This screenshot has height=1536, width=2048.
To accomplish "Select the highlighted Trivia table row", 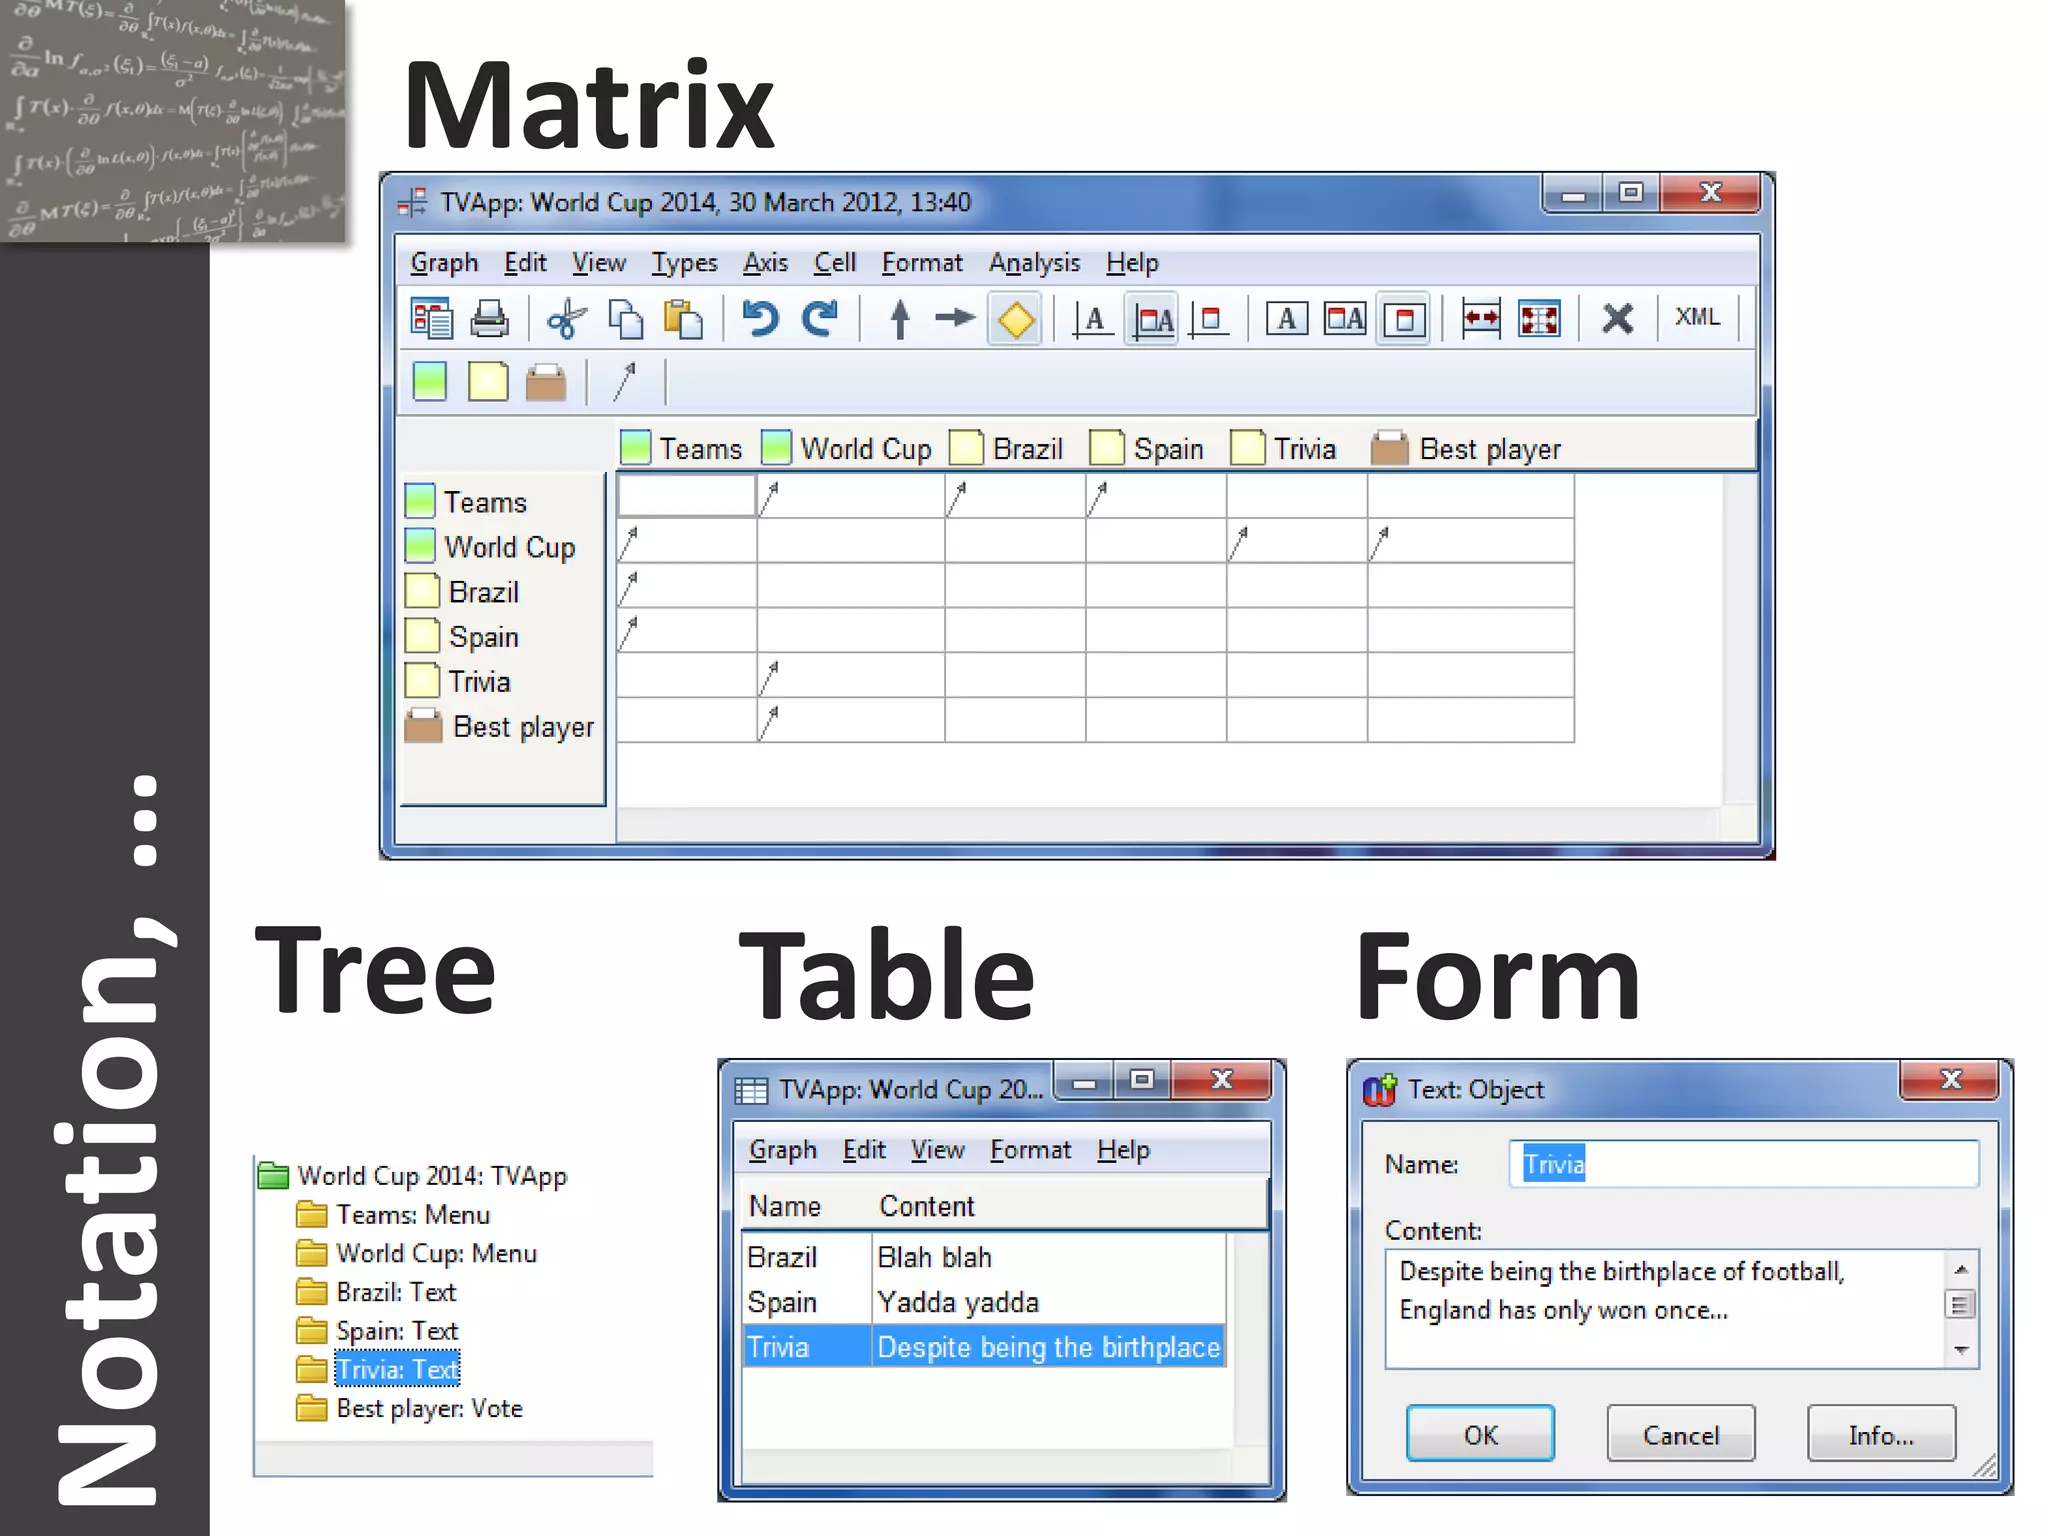I will [x=984, y=1347].
